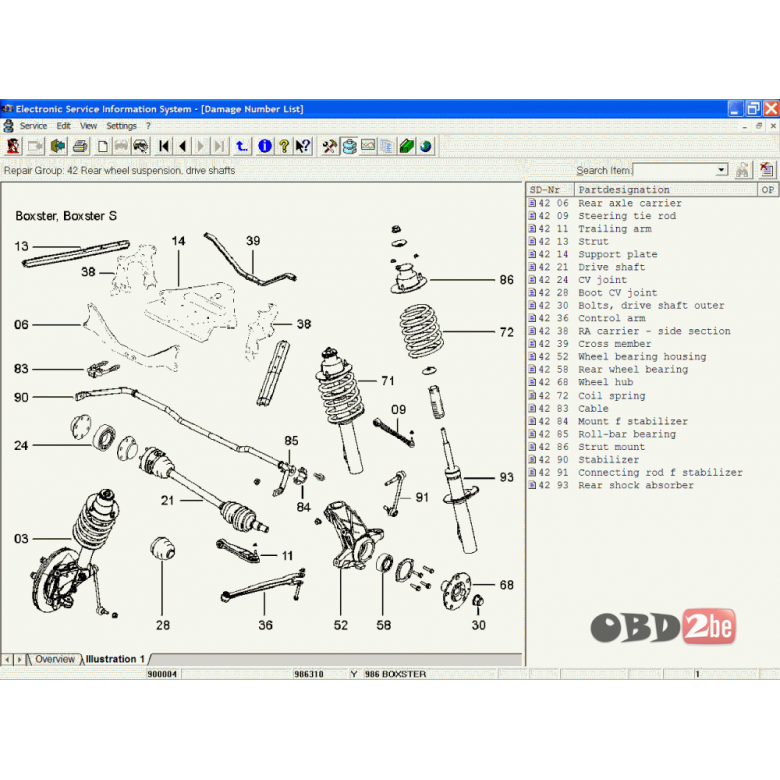Click the greyed page-with-arrow icon

[x=35, y=146]
